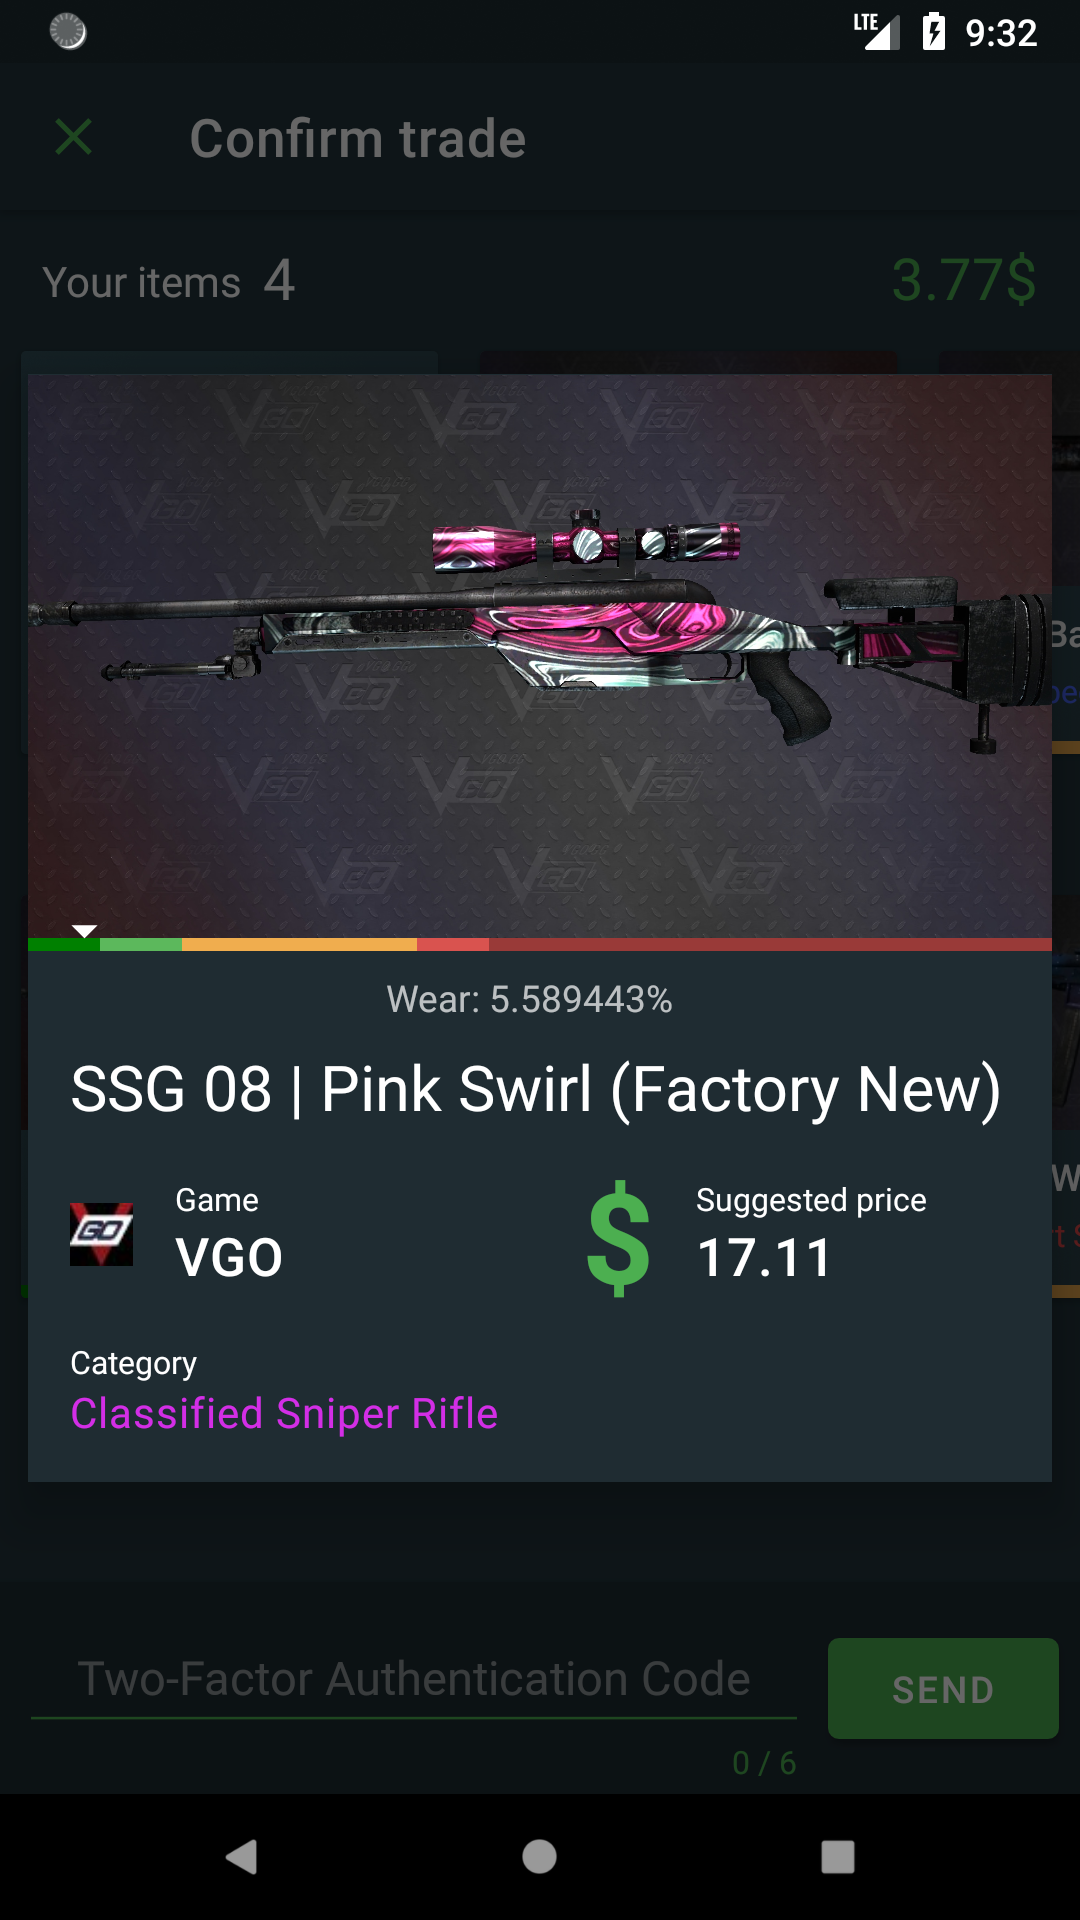Tap the 3.77$ total items value

[x=964, y=280]
